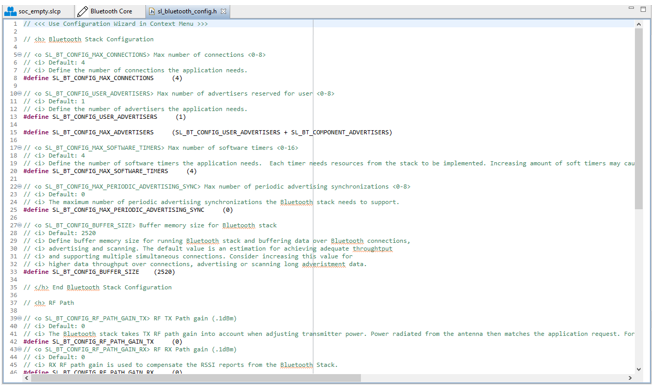Collapse the RF_PATH_GAIN_RX comment fold at line 43
The width and height of the screenshot is (652, 387).
[20, 350]
